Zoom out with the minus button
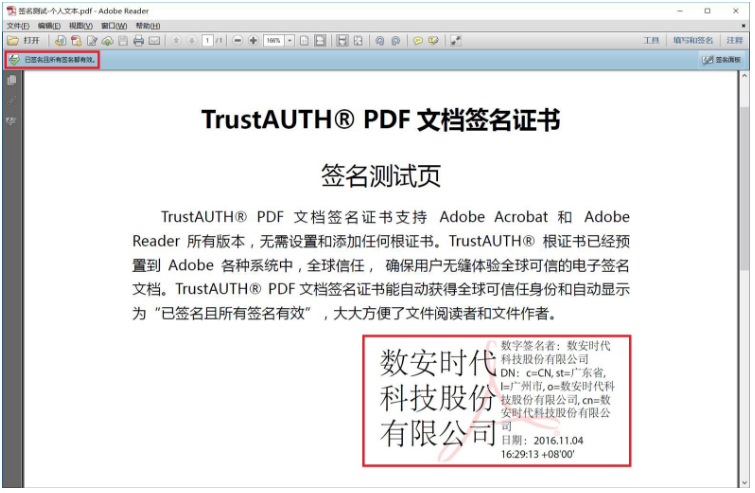 (x=237, y=41)
